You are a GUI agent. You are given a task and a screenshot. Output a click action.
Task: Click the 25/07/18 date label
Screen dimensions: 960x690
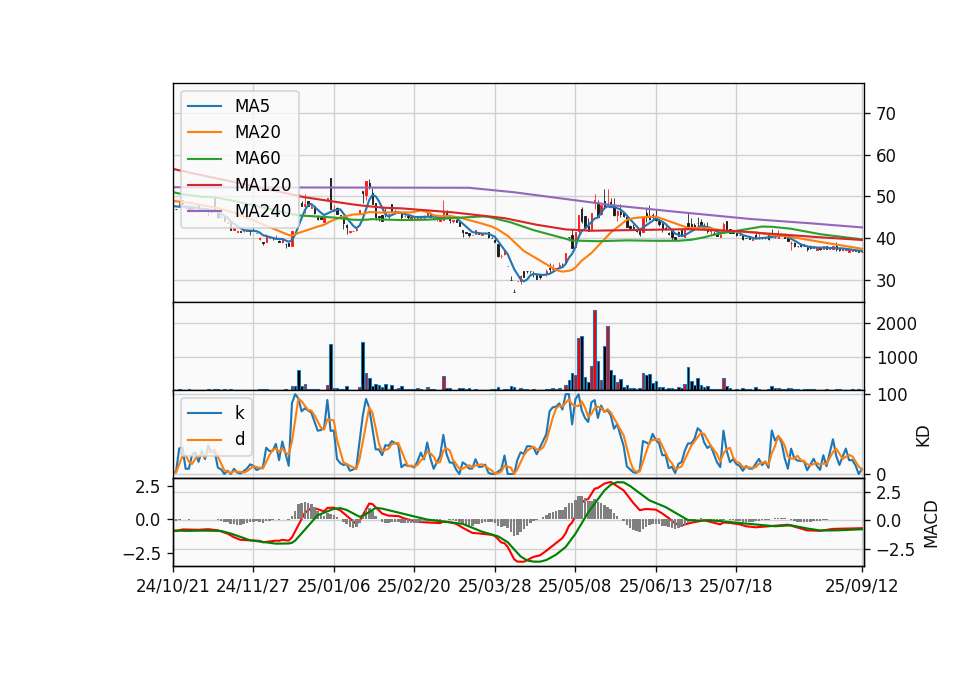[736, 586]
